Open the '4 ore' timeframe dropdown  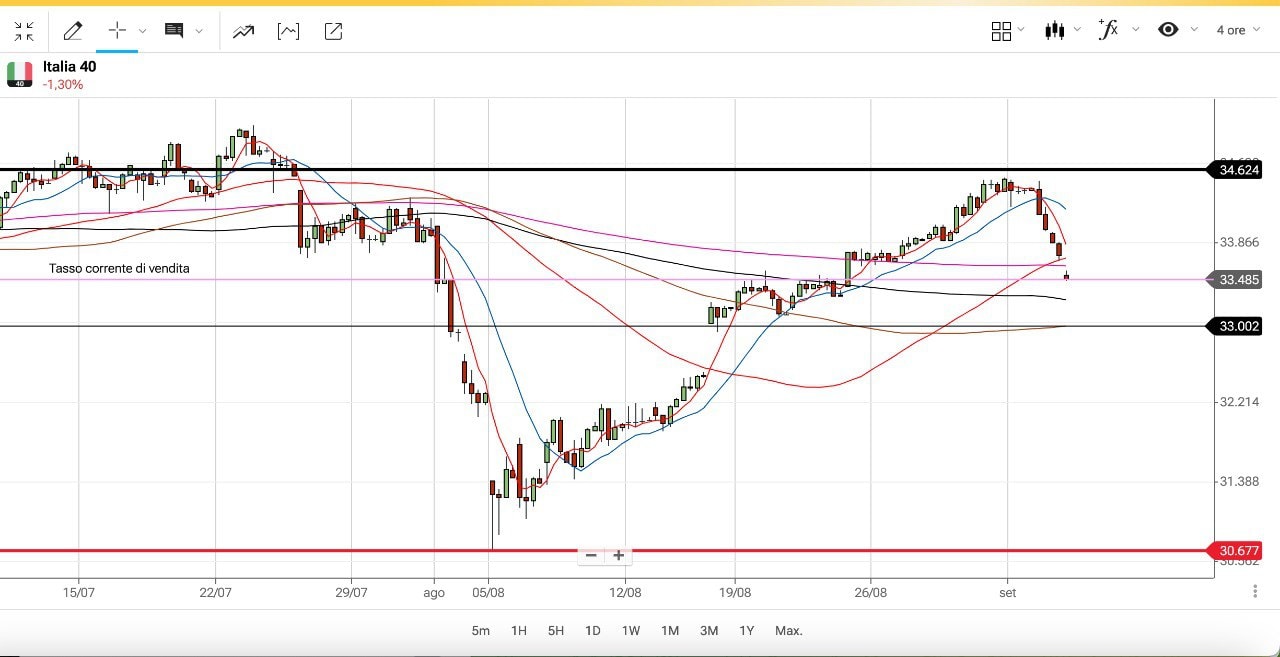click(1236, 30)
